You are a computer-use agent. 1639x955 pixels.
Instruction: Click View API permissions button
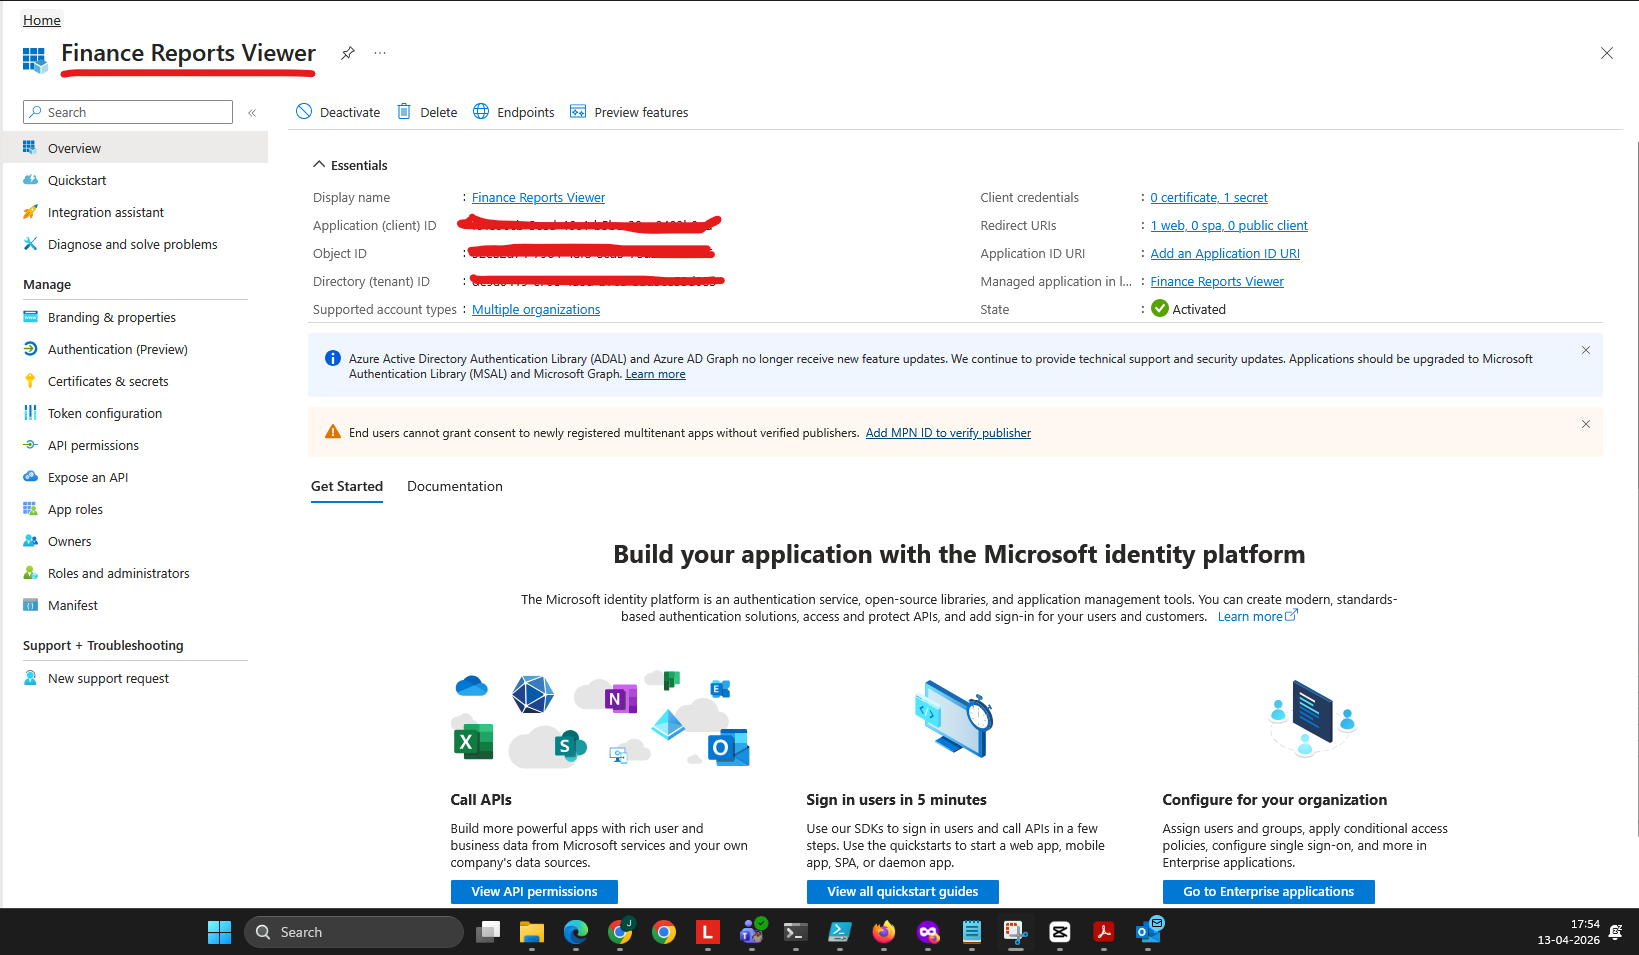pos(534,891)
